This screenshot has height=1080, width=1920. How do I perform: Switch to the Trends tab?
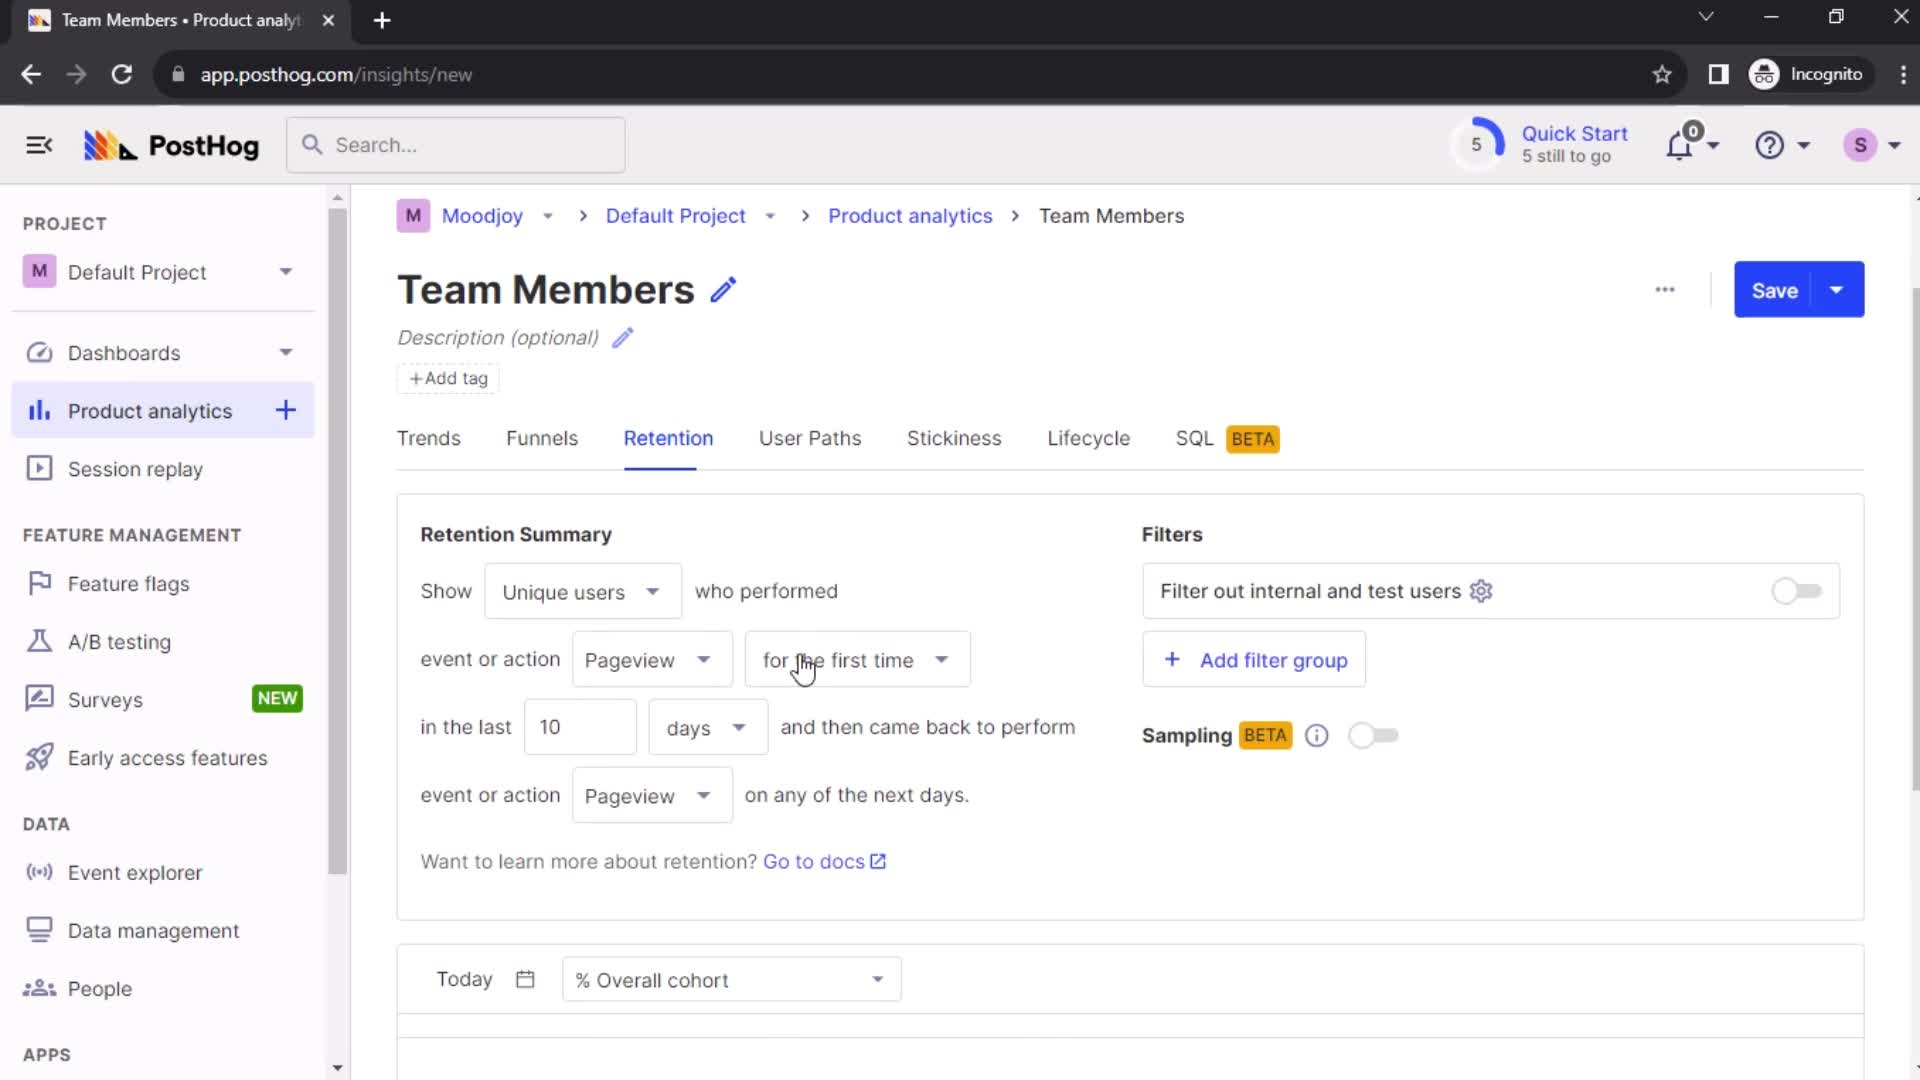(427, 438)
